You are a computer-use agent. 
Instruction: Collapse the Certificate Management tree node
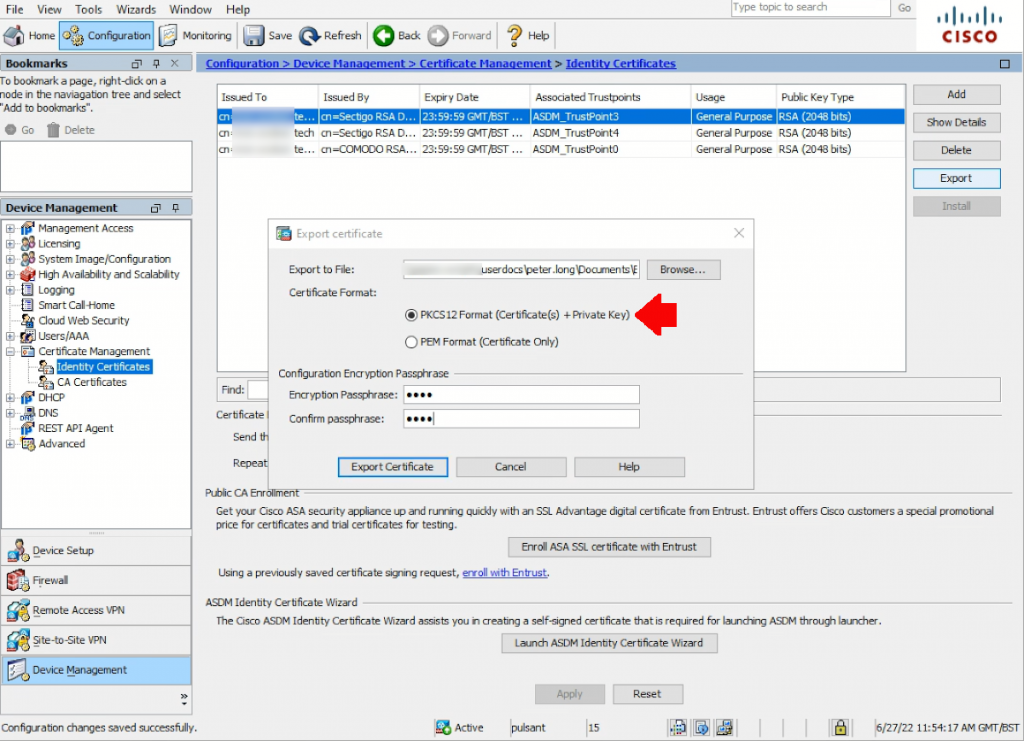[10, 352]
